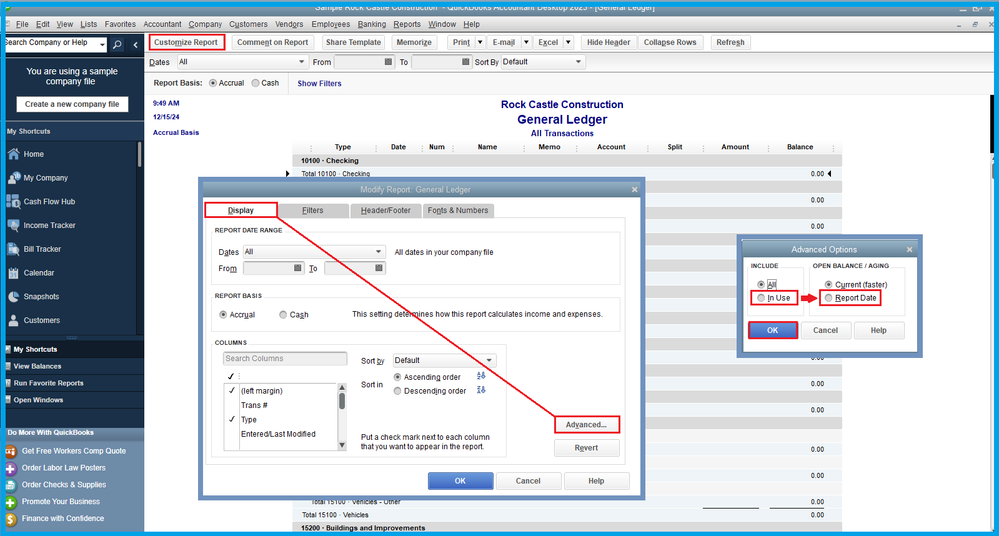The width and height of the screenshot is (999, 536).
Task: Open the dialog's To date calendar icon
Action: click(x=379, y=268)
